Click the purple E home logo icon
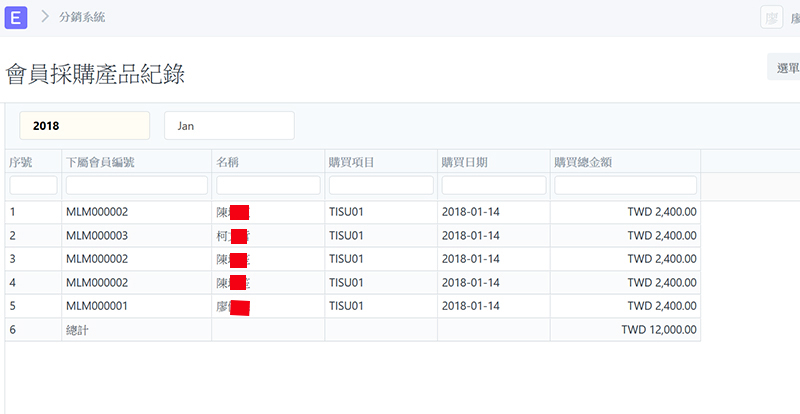This screenshot has width=800, height=414. coord(17,17)
